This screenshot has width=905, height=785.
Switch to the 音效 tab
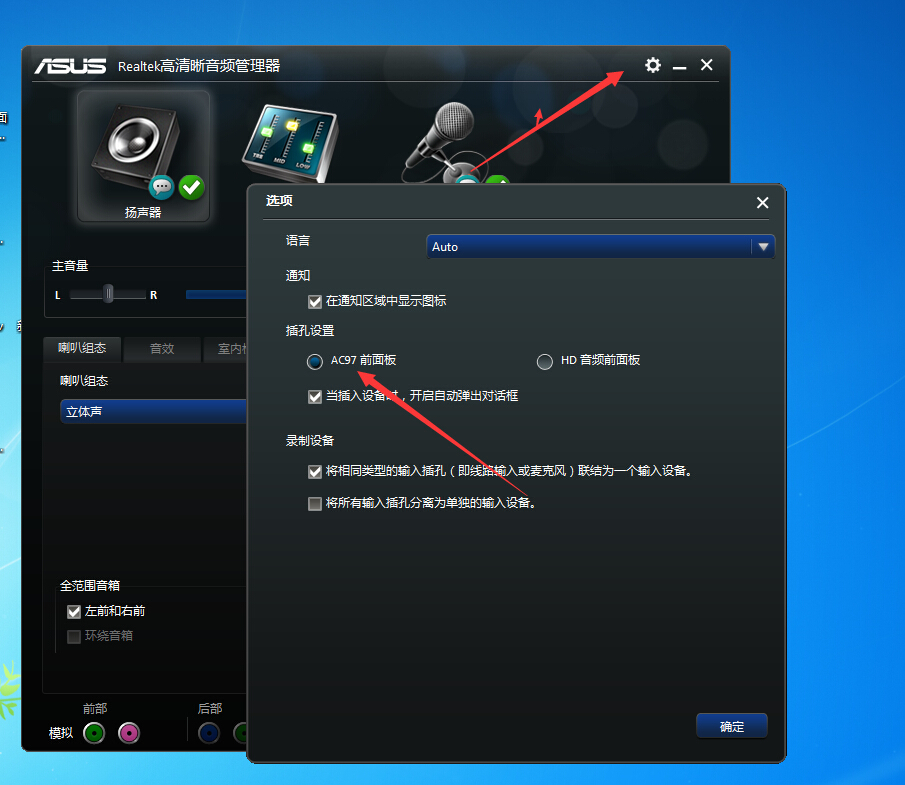(162, 349)
